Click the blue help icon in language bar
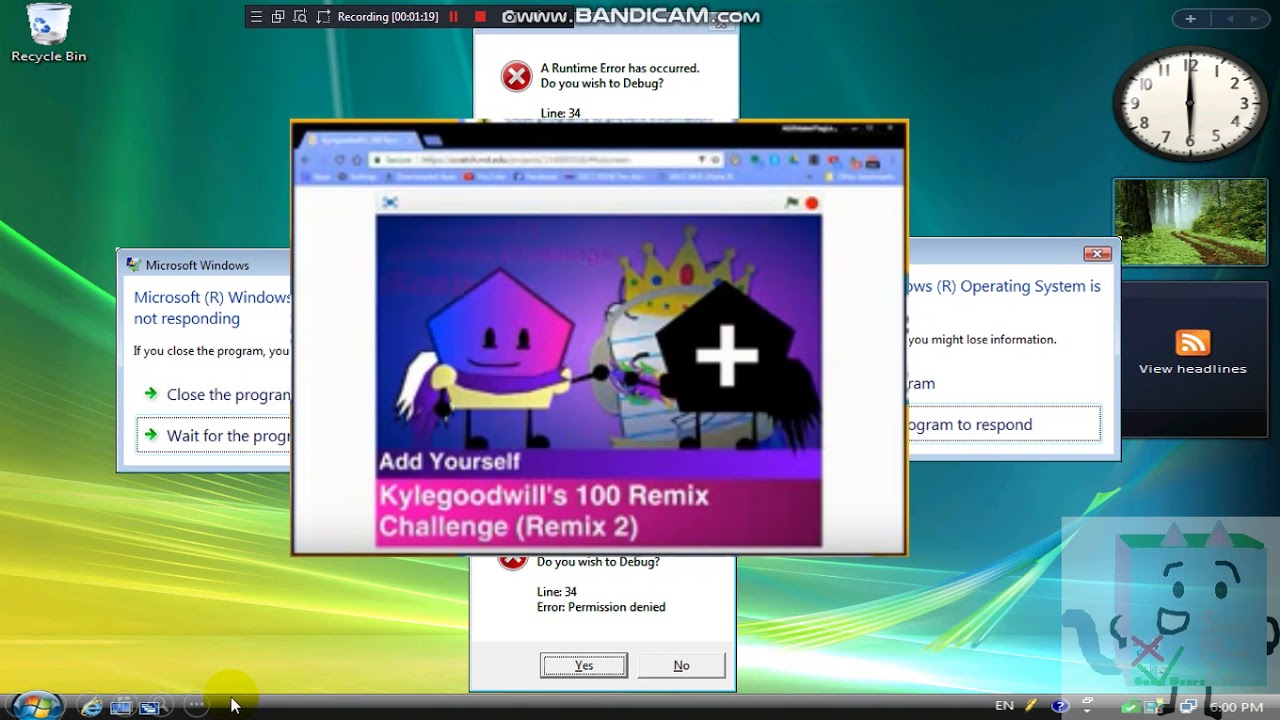This screenshot has width=1280, height=720. point(1060,706)
